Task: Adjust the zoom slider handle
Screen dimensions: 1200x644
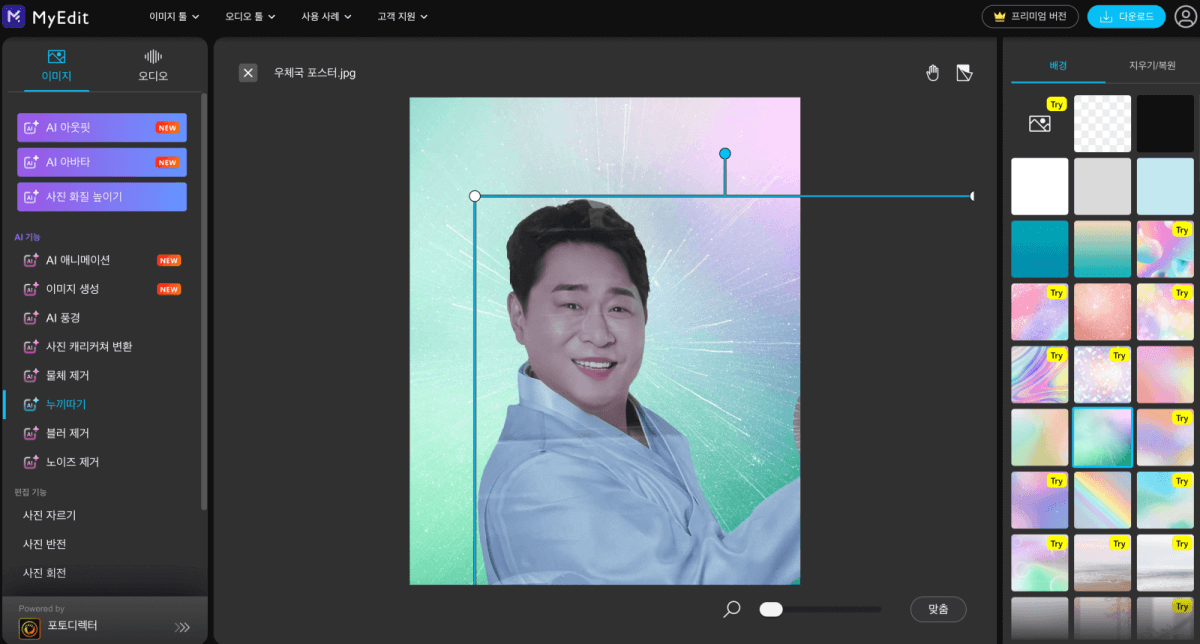Action: pos(770,608)
